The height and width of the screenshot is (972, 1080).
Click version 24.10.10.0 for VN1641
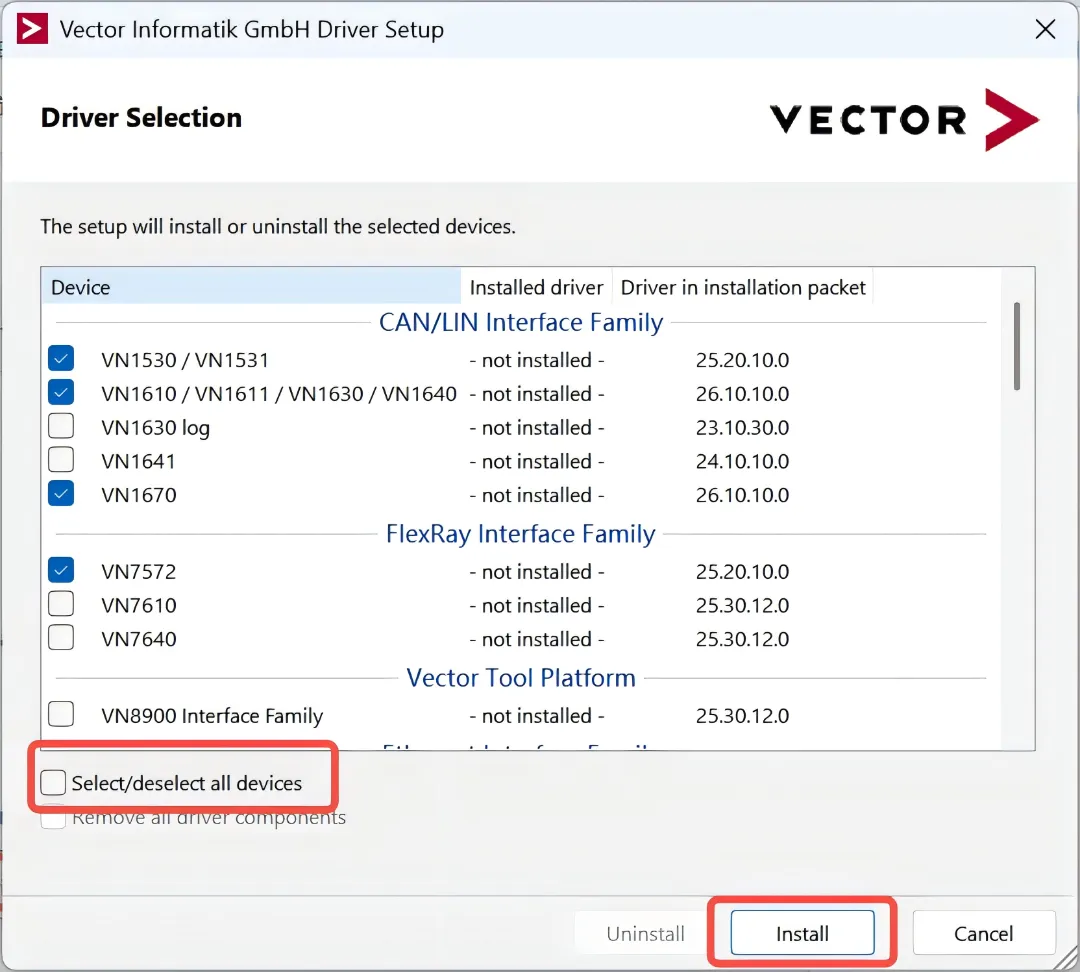(x=742, y=462)
